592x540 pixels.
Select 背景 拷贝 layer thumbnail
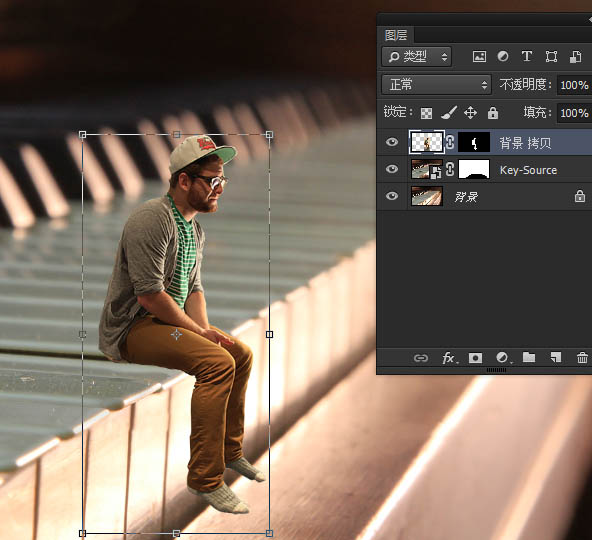click(426, 142)
